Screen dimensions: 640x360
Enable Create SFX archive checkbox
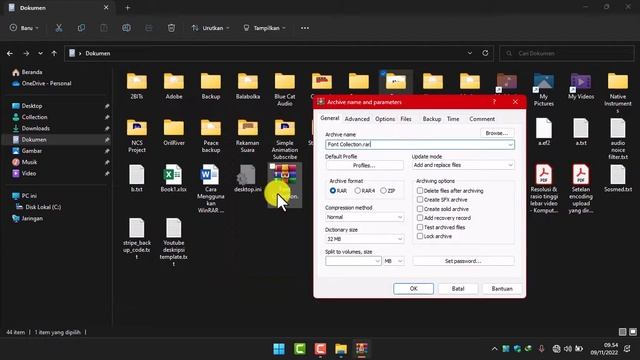[x=420, y=200]
